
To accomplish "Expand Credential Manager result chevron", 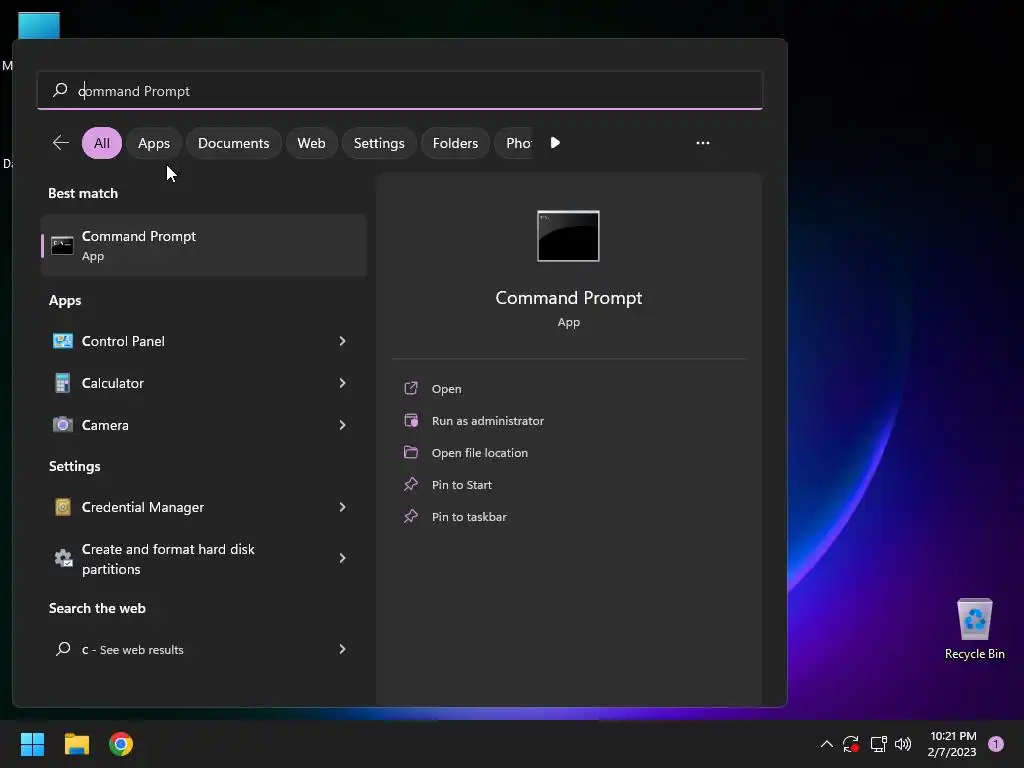I will coord(342,507).
